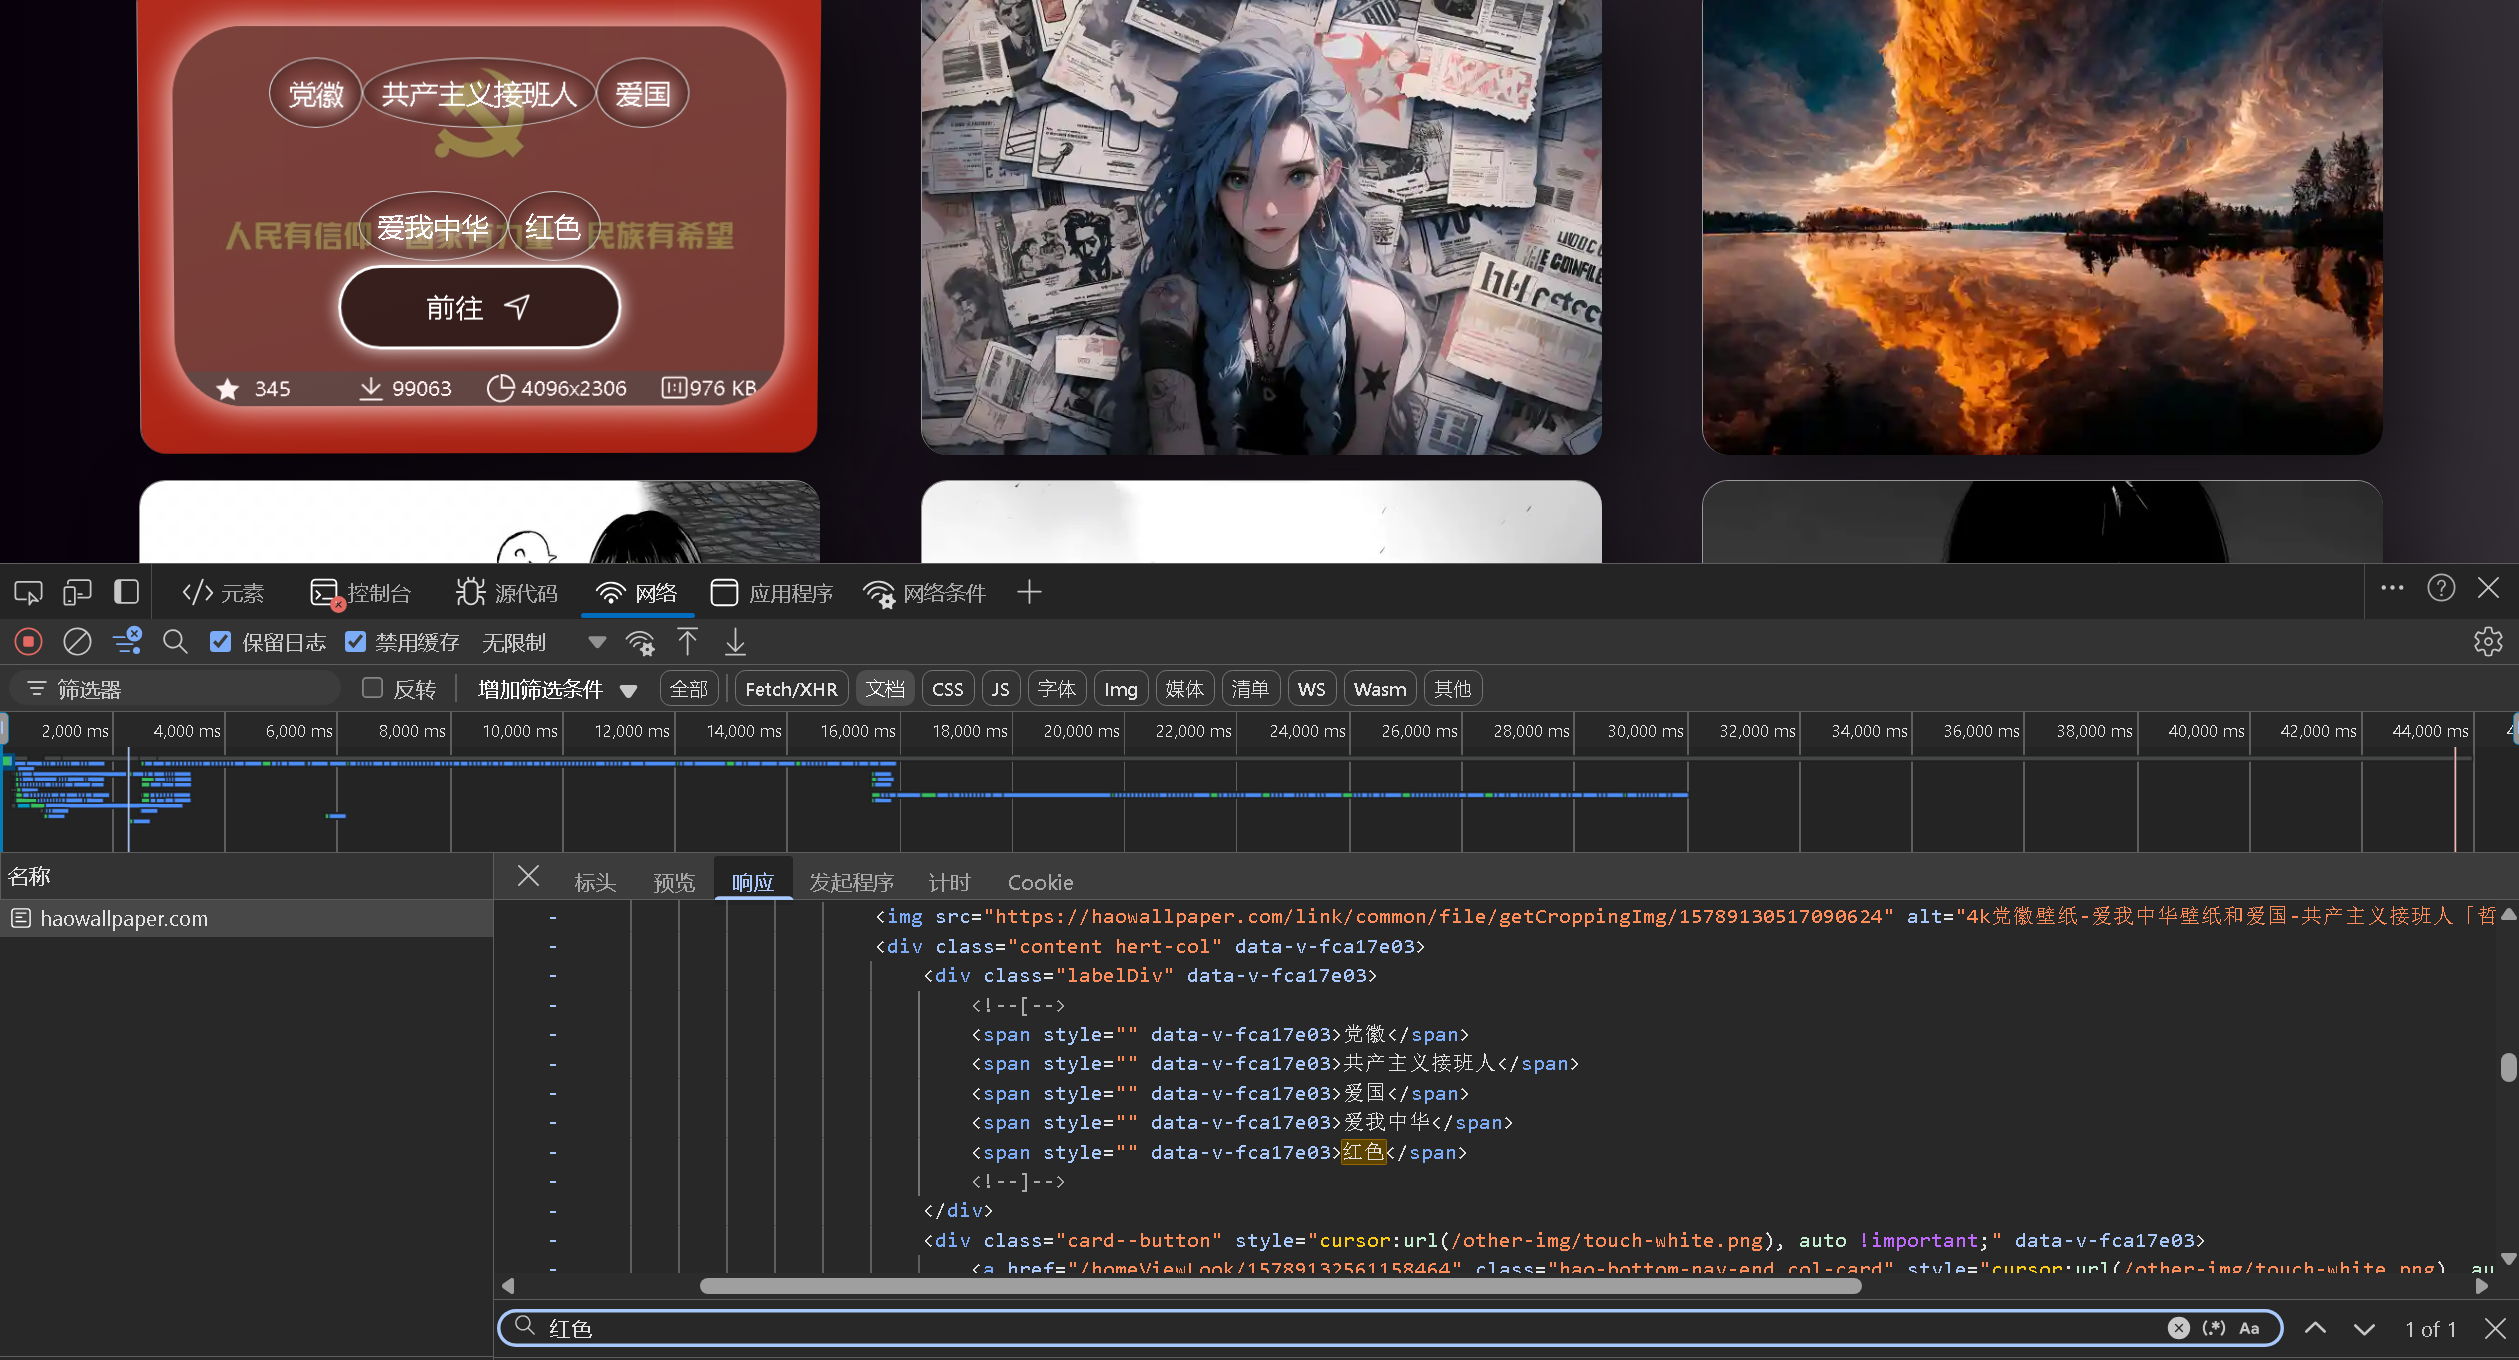Screen dimensions: 2519x1360
Task: Clear the network log
Action: point(77,642)
